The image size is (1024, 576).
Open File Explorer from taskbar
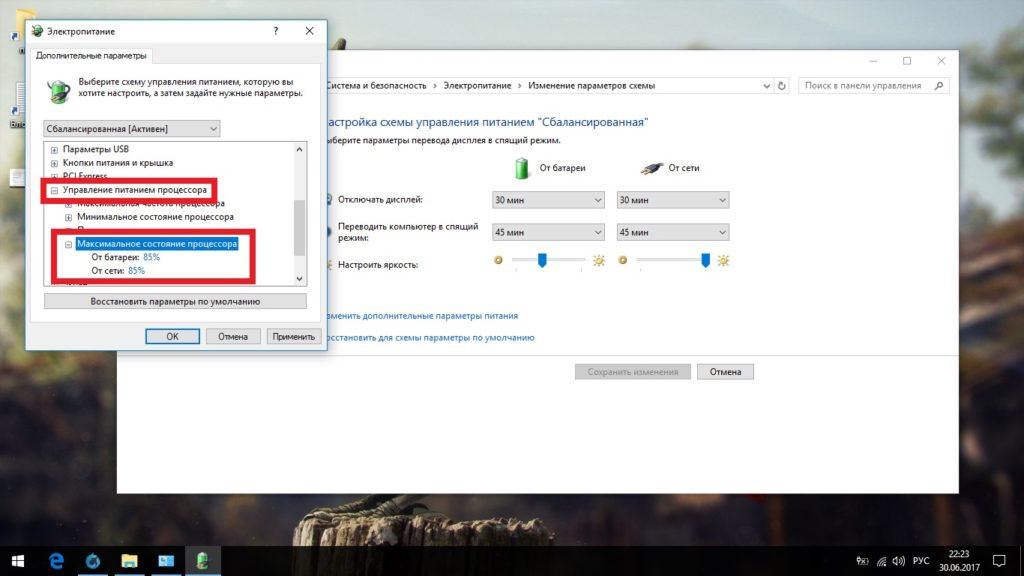pos(129,561)
